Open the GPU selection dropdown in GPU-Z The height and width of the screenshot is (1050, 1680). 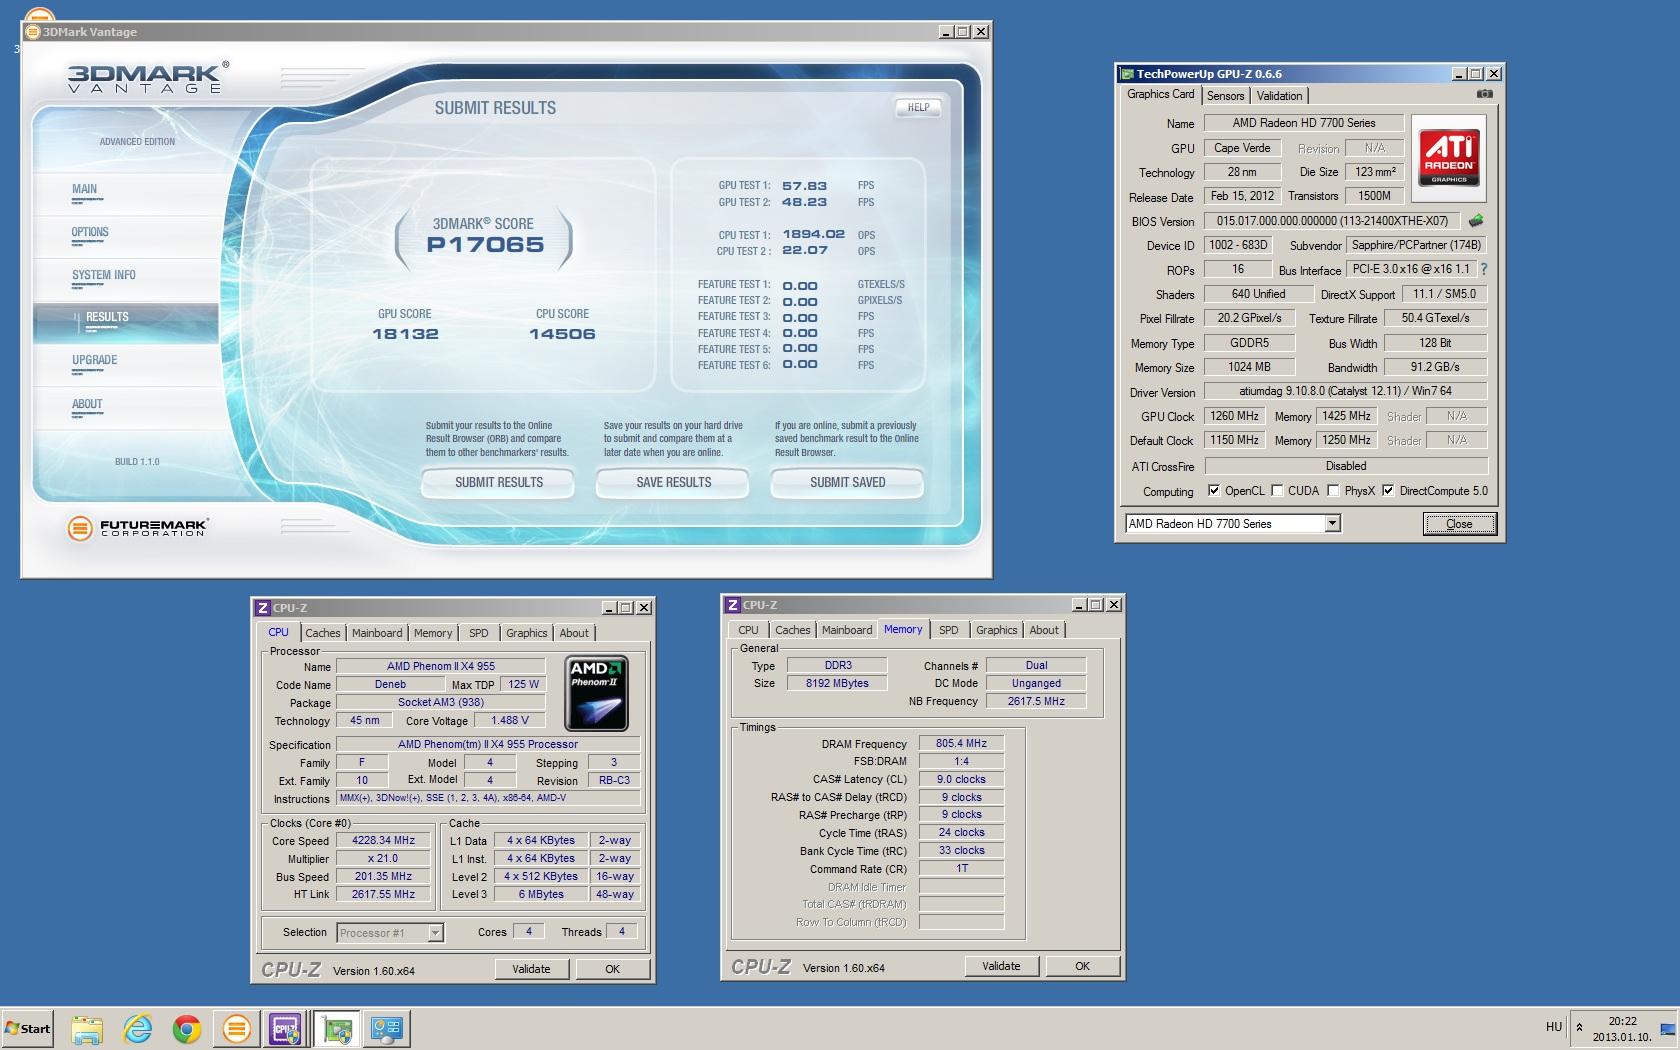1331,523
